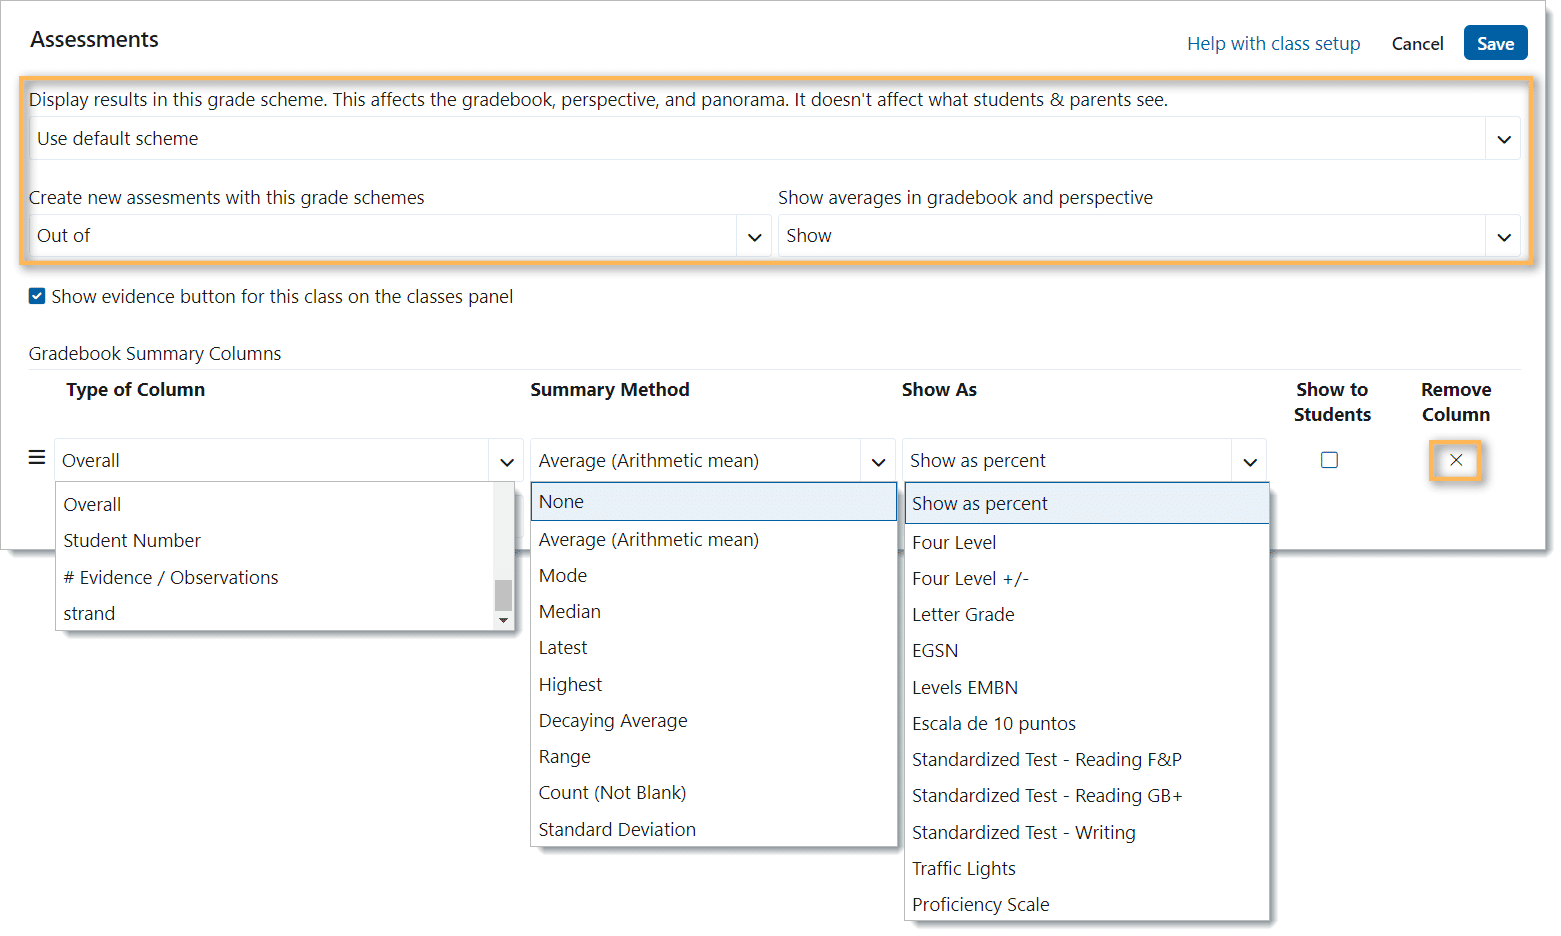
Task: Open the Show as percent dropdown arrow
Action: (1249, 461)
